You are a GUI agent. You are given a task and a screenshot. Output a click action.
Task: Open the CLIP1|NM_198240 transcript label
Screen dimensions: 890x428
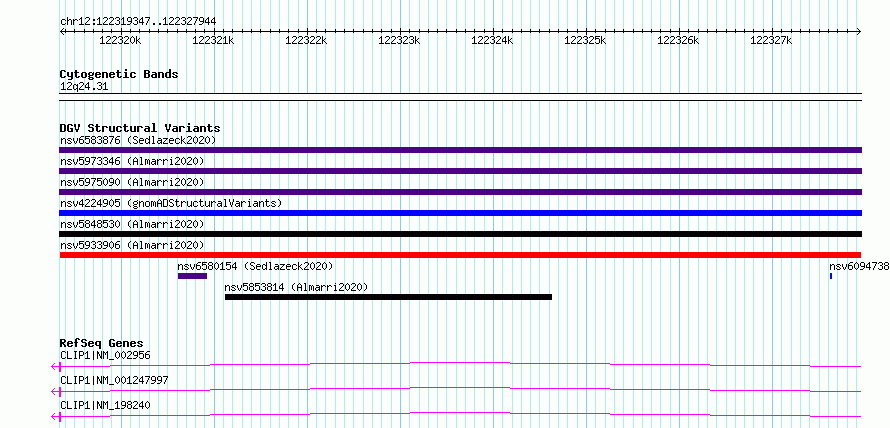coord(105,405)
